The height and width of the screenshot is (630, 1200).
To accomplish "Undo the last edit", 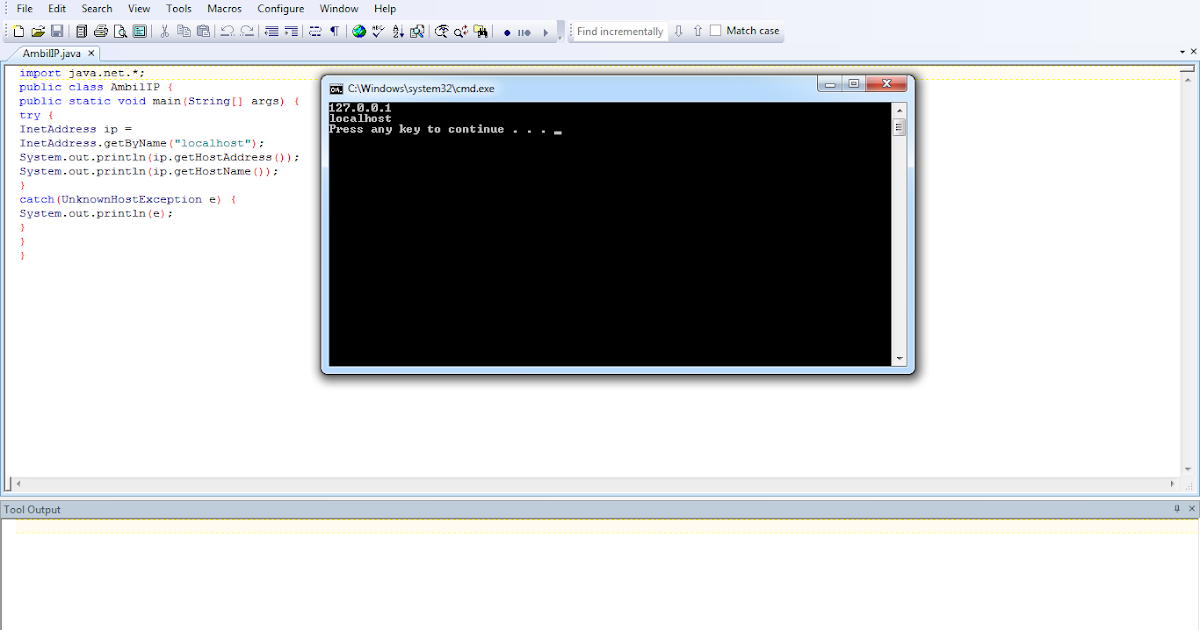I will click(x=227, y=31).
